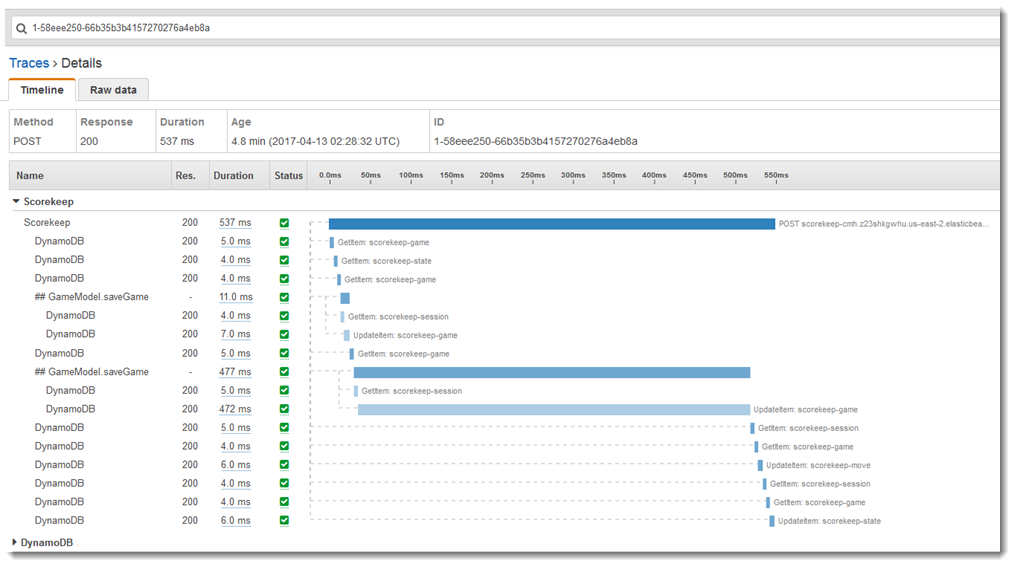Viewport: 1015px width, 567px height.
Task: Open the 477 ms duration link
Action: point(235,372)
